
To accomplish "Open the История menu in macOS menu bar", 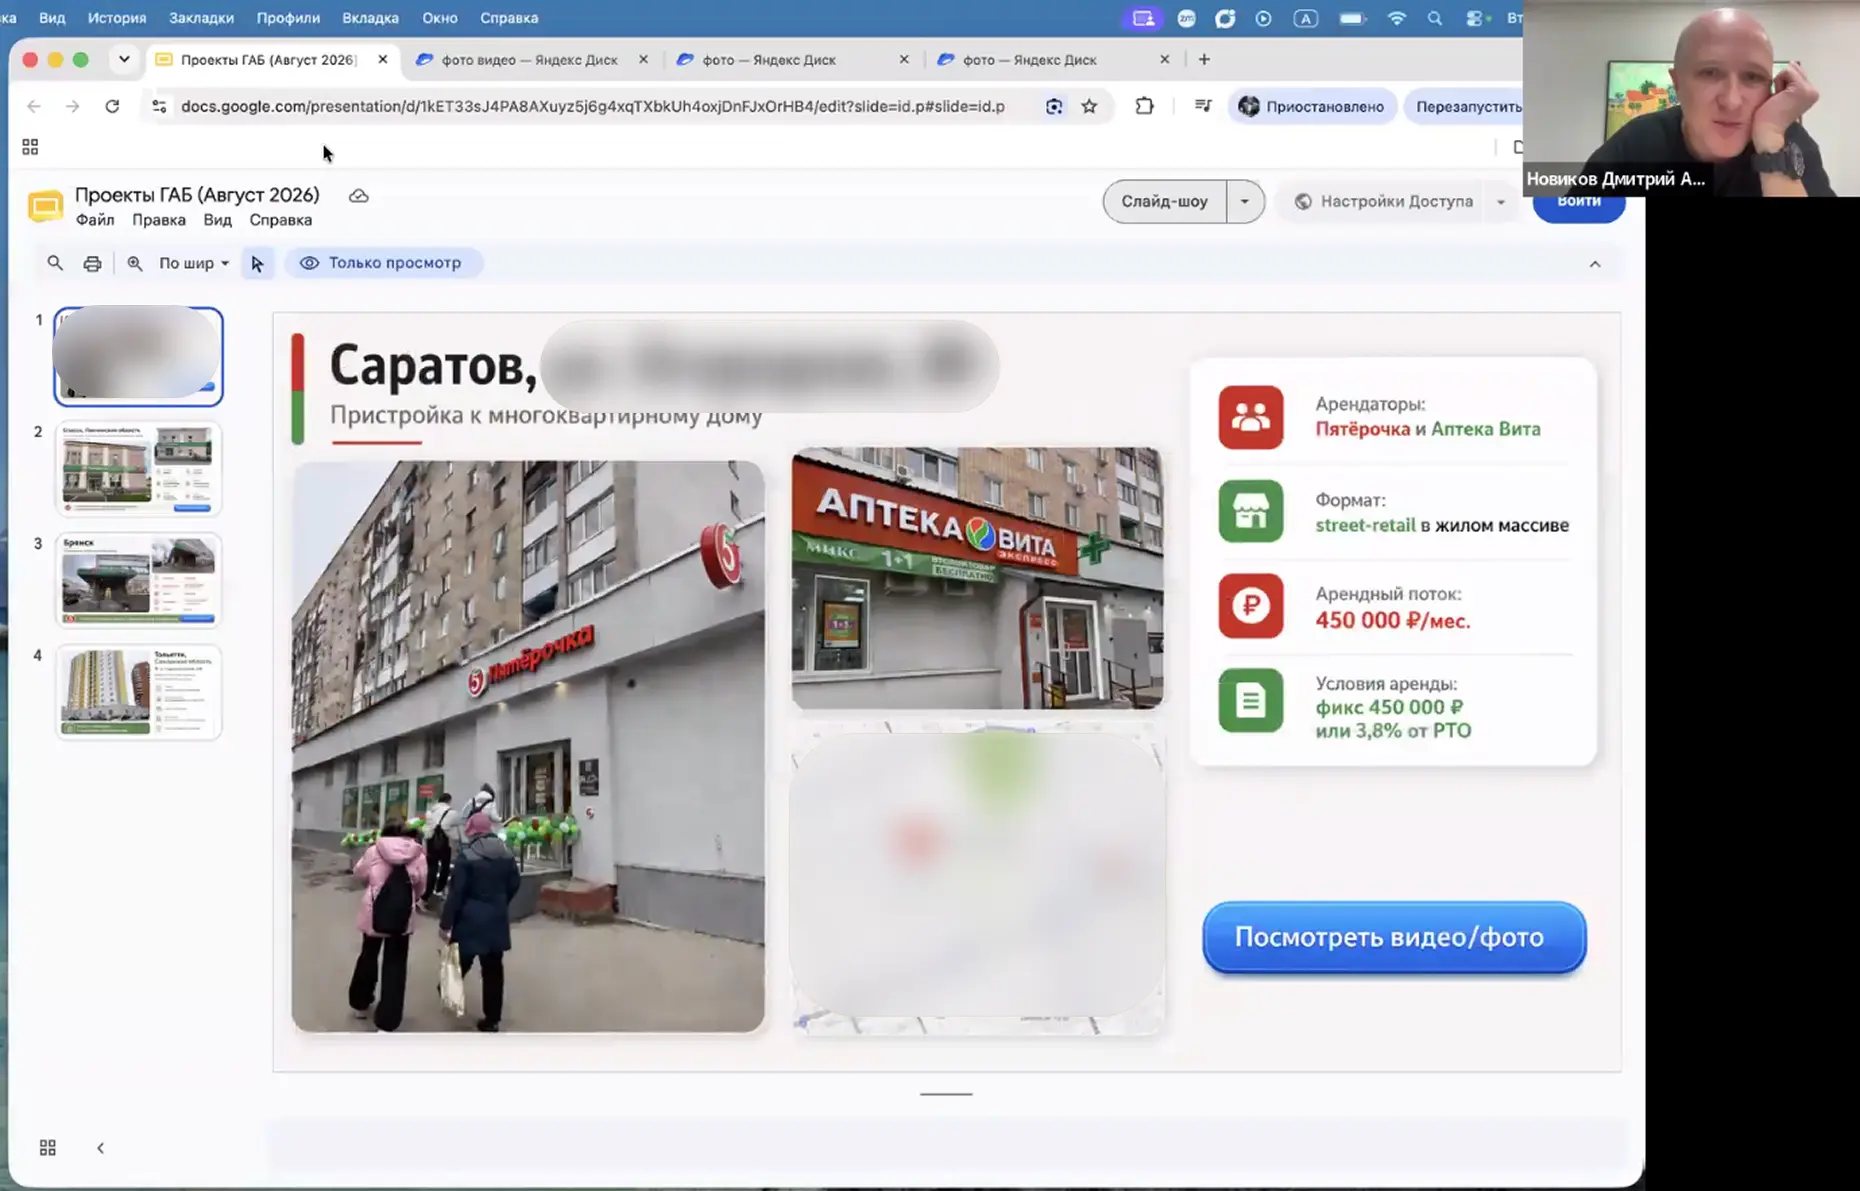I will [x=117, y=18].
